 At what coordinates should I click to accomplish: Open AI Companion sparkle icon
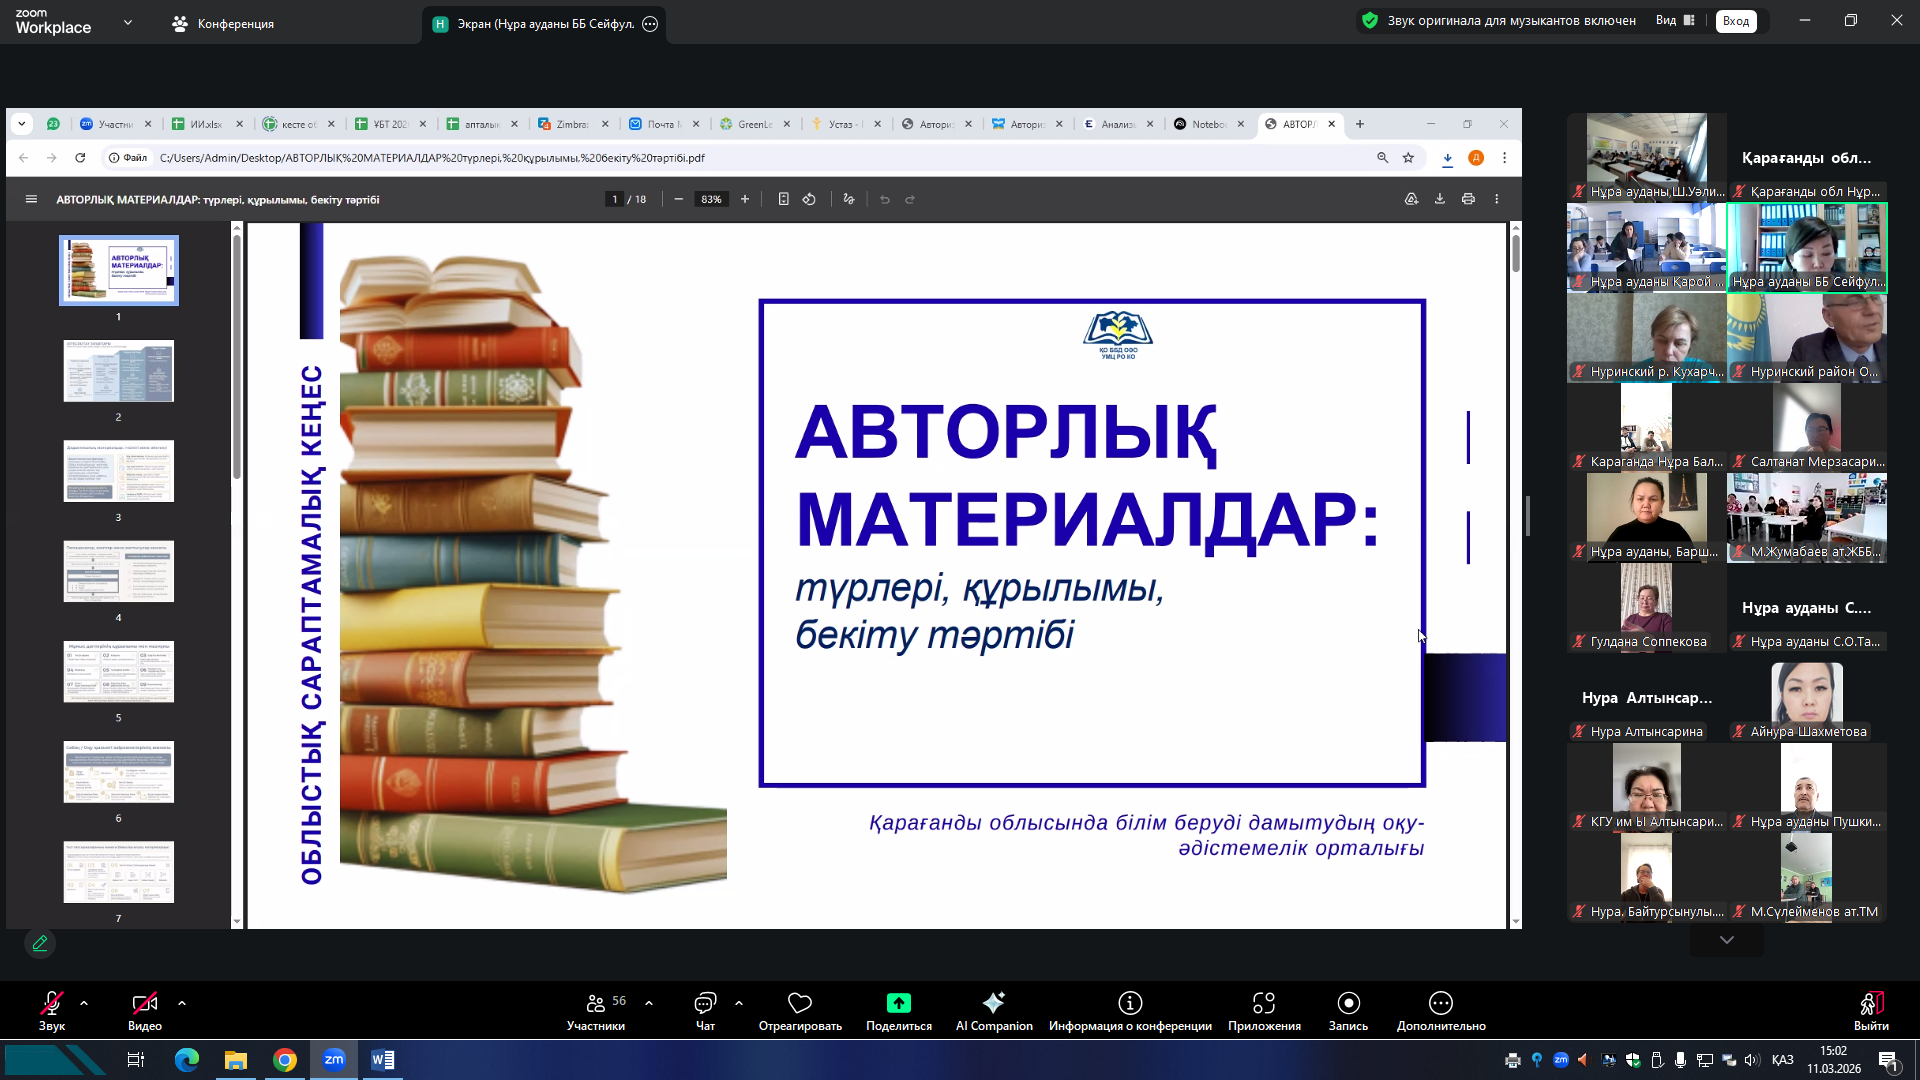coord(993,1003)
